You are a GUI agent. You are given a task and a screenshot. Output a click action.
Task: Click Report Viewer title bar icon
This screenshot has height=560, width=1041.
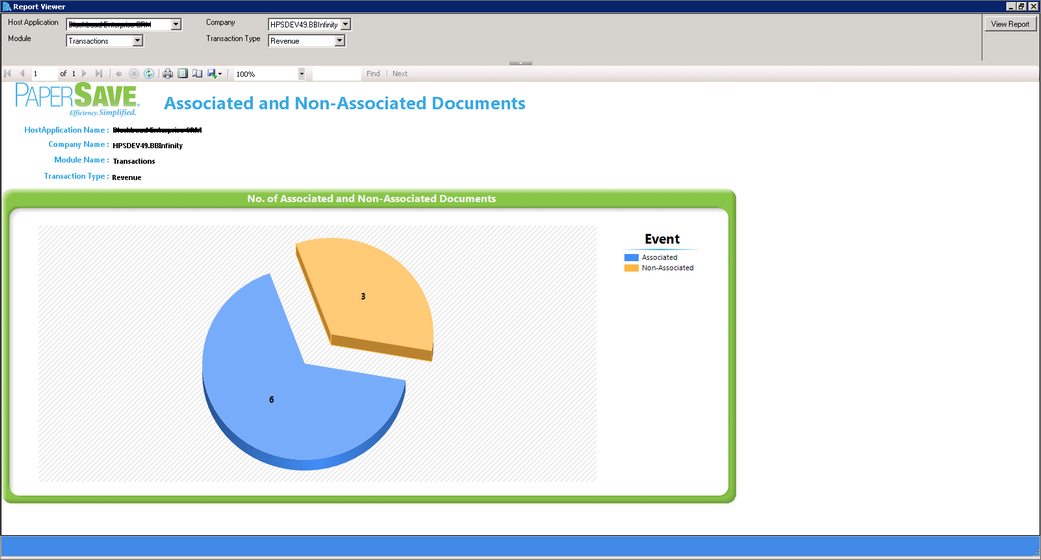[7, 7]
